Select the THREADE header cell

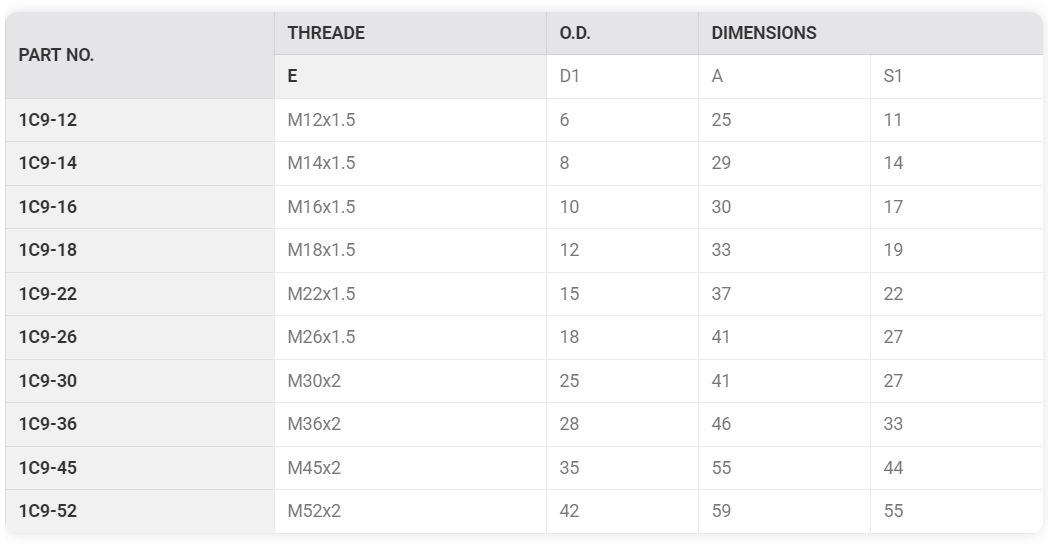[410, 33]
